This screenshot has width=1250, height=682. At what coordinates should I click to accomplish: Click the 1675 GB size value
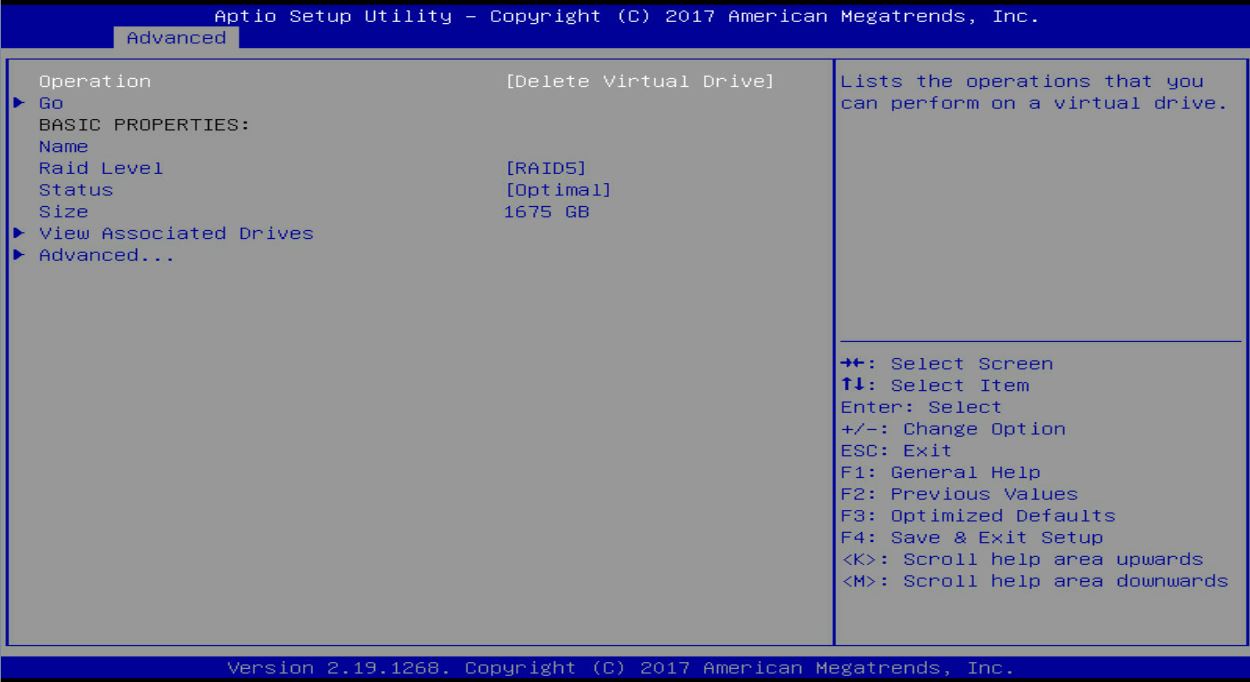(x=547, y=212)
